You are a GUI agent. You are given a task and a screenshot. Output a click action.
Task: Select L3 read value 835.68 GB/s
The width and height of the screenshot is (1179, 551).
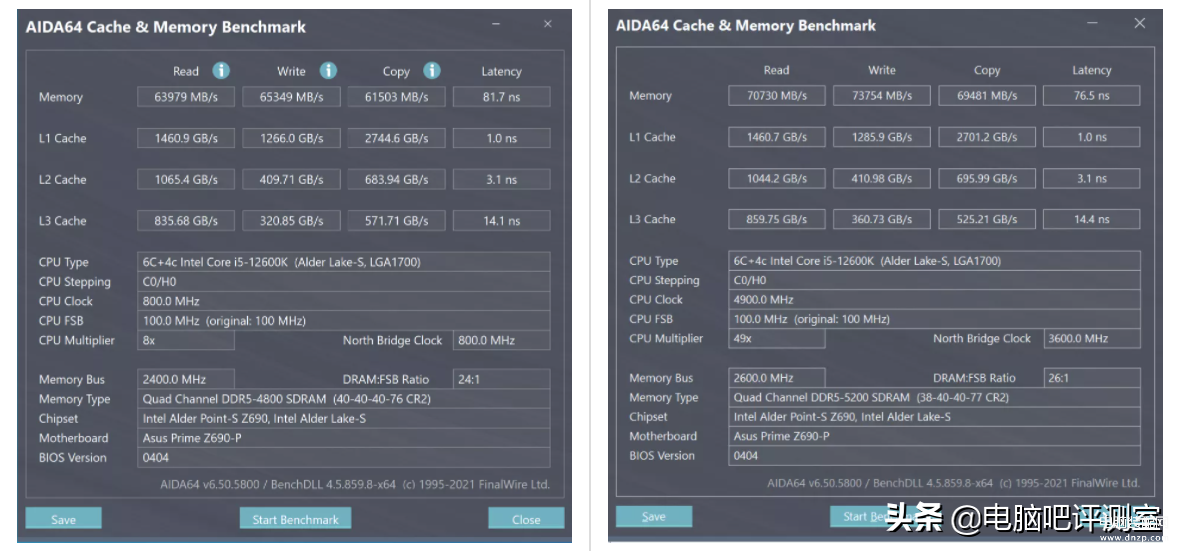point(186,221)
